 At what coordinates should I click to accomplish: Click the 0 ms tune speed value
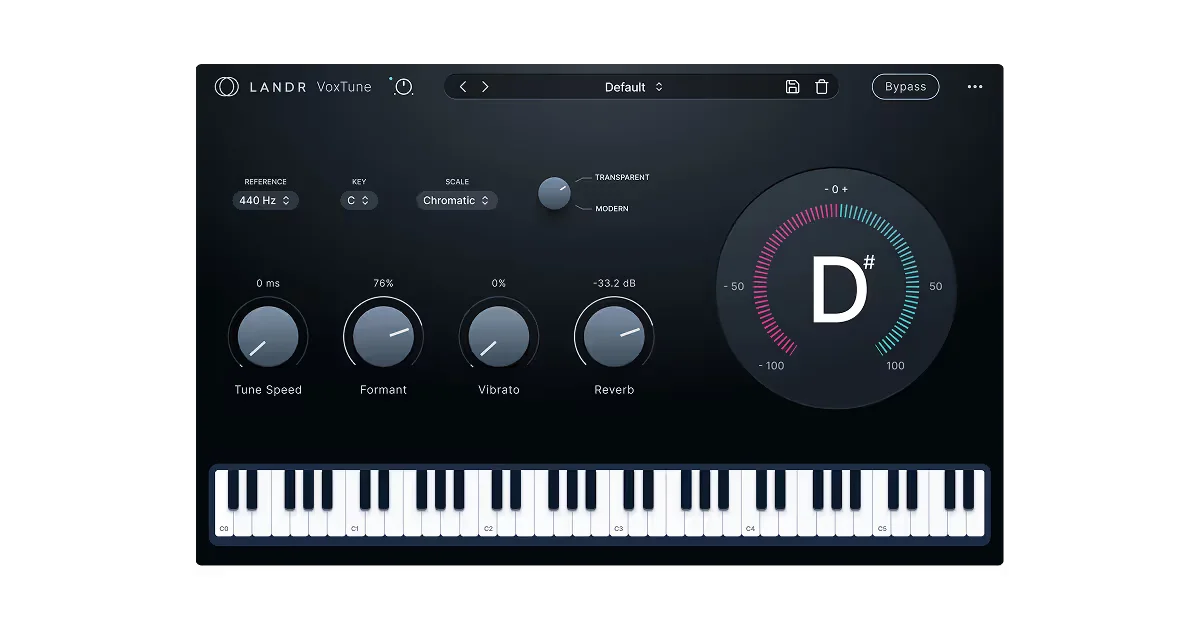(x=268, y=283)
